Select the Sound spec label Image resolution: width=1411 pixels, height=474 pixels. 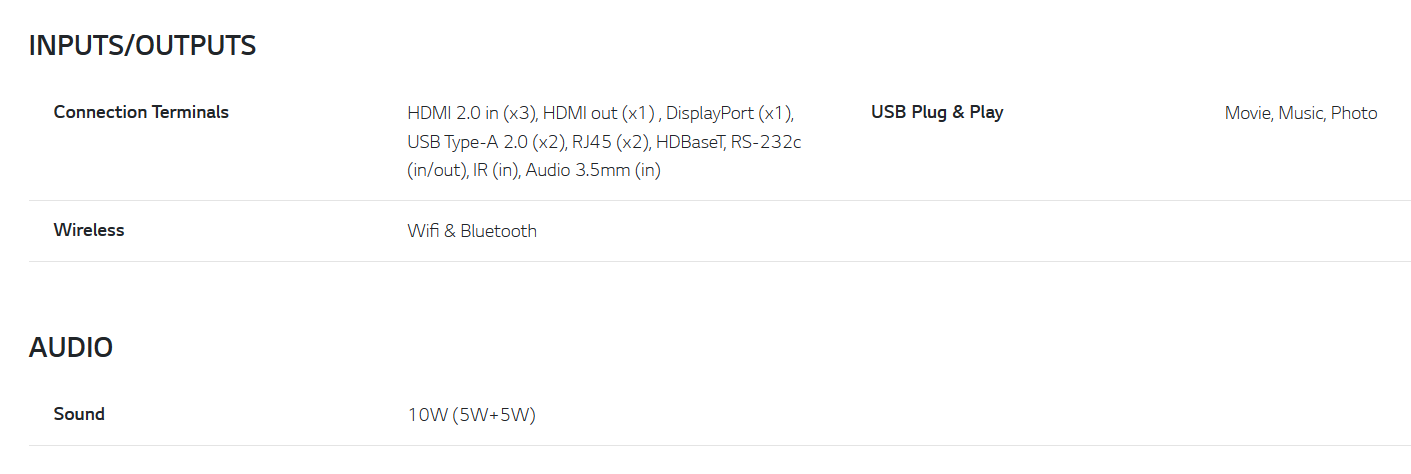point(79,414)
